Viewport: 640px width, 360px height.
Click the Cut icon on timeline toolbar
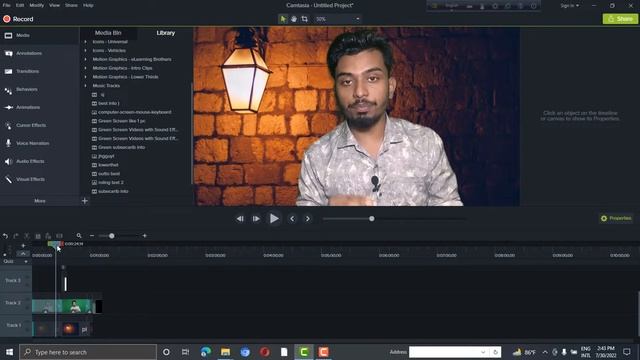pos(27,236)
